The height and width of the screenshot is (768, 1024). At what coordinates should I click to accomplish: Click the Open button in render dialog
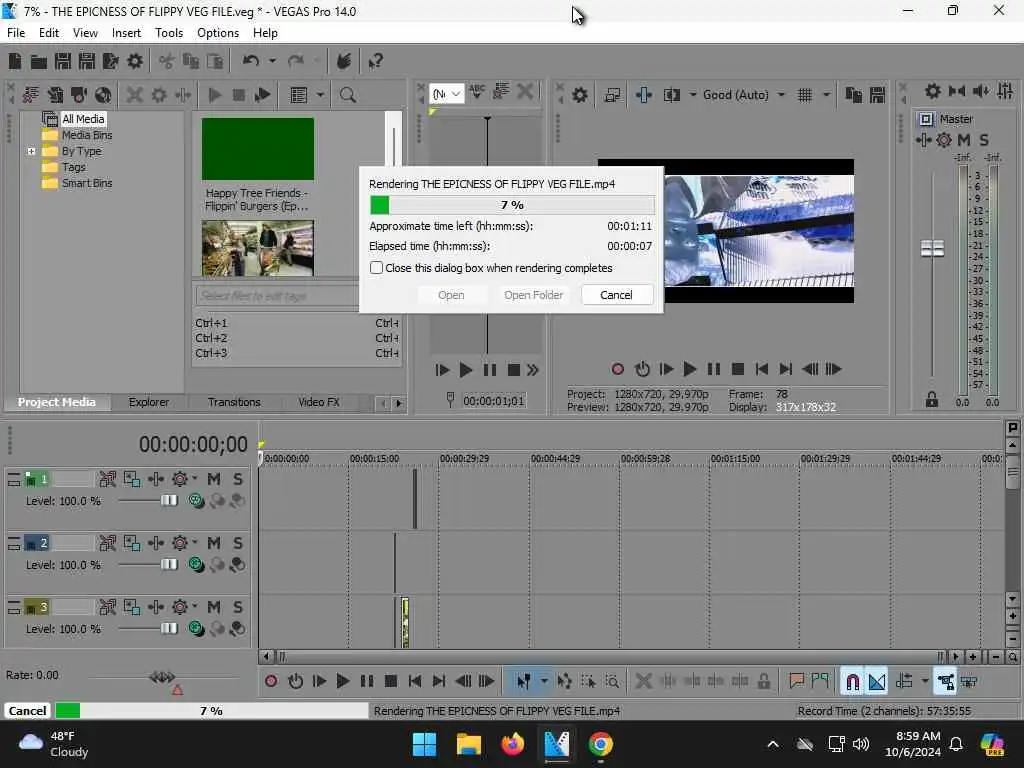point(451,295)
